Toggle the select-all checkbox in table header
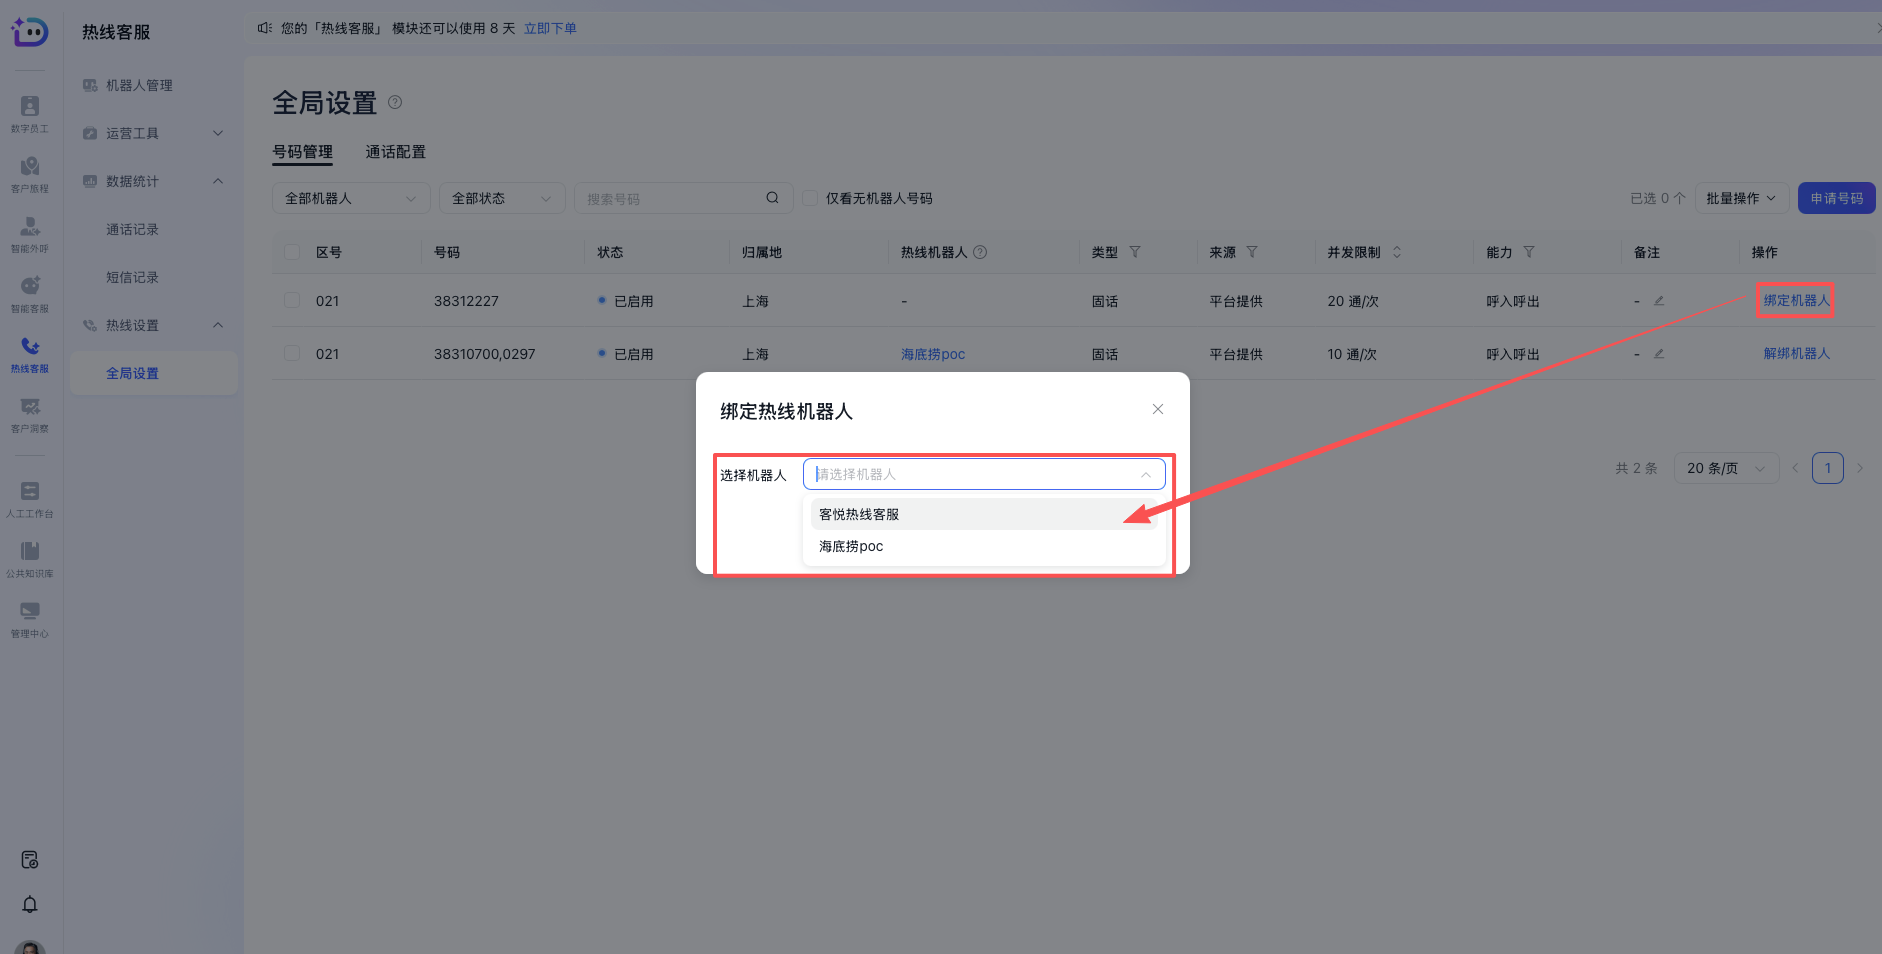Image resolution: width=1882 pixels, height=954 pixels. pyautogui.click(x=292, y=252)
